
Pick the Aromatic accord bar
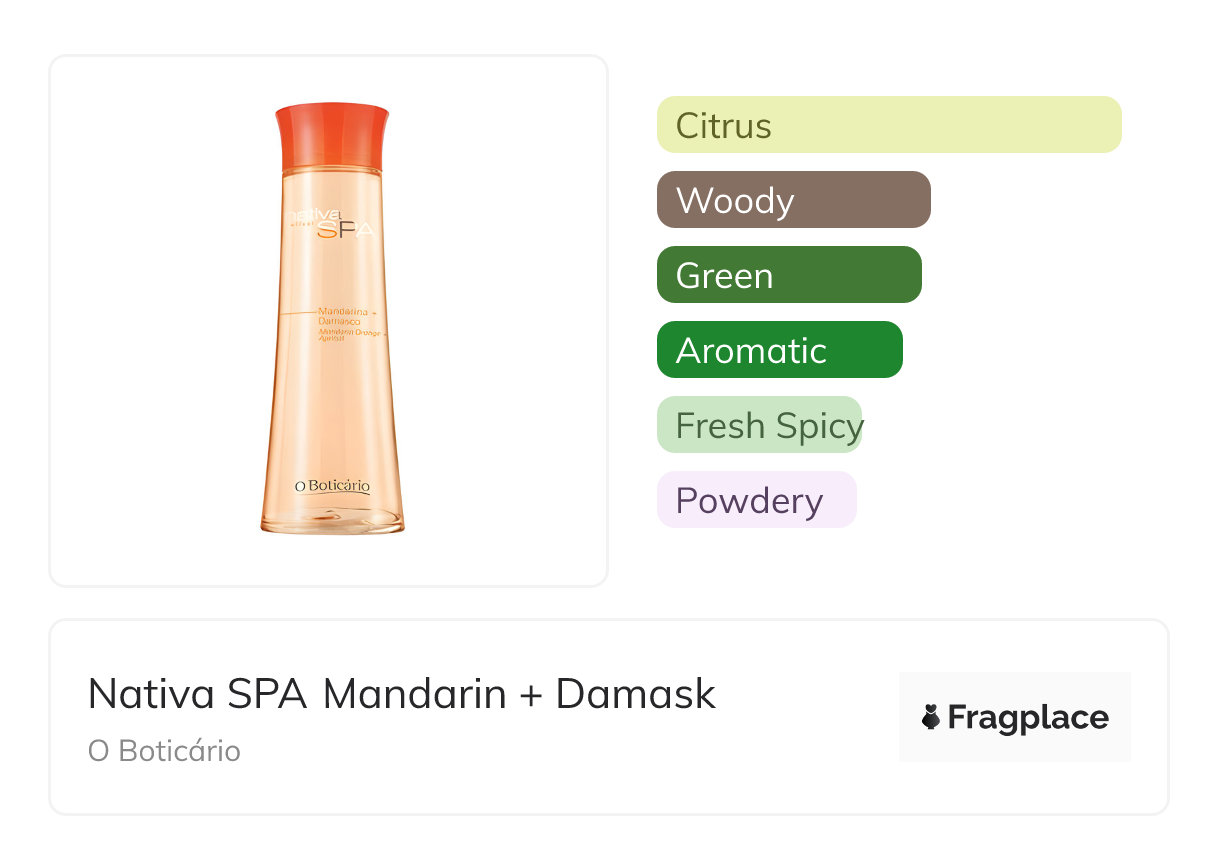coord(779,350)
